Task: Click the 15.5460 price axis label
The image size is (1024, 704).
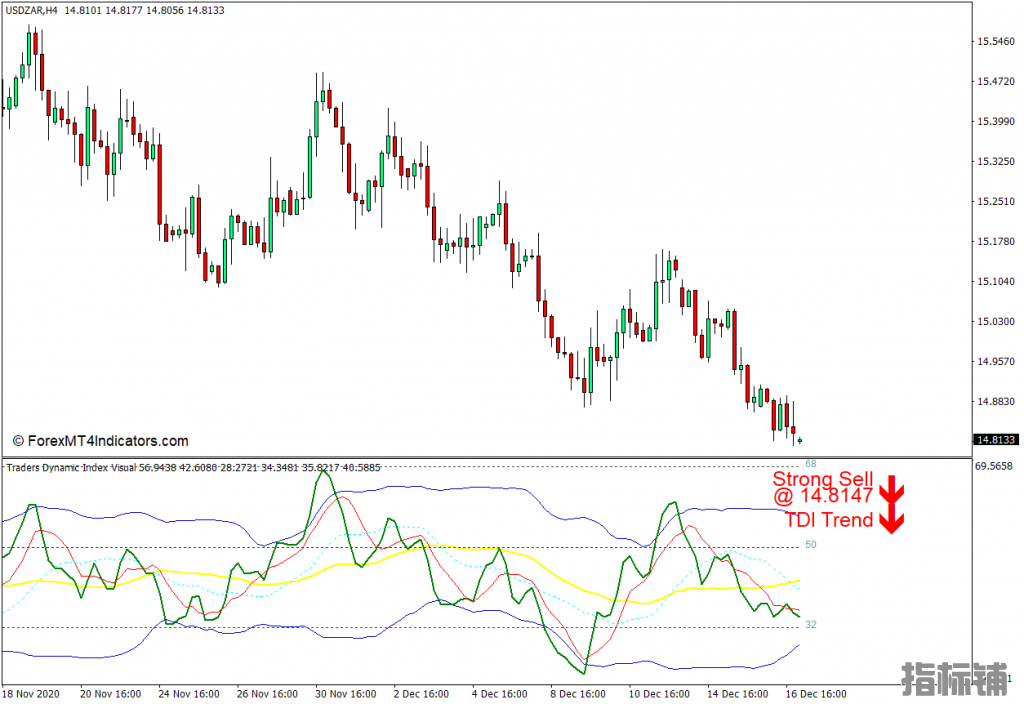Action: (x=996, y=41)
